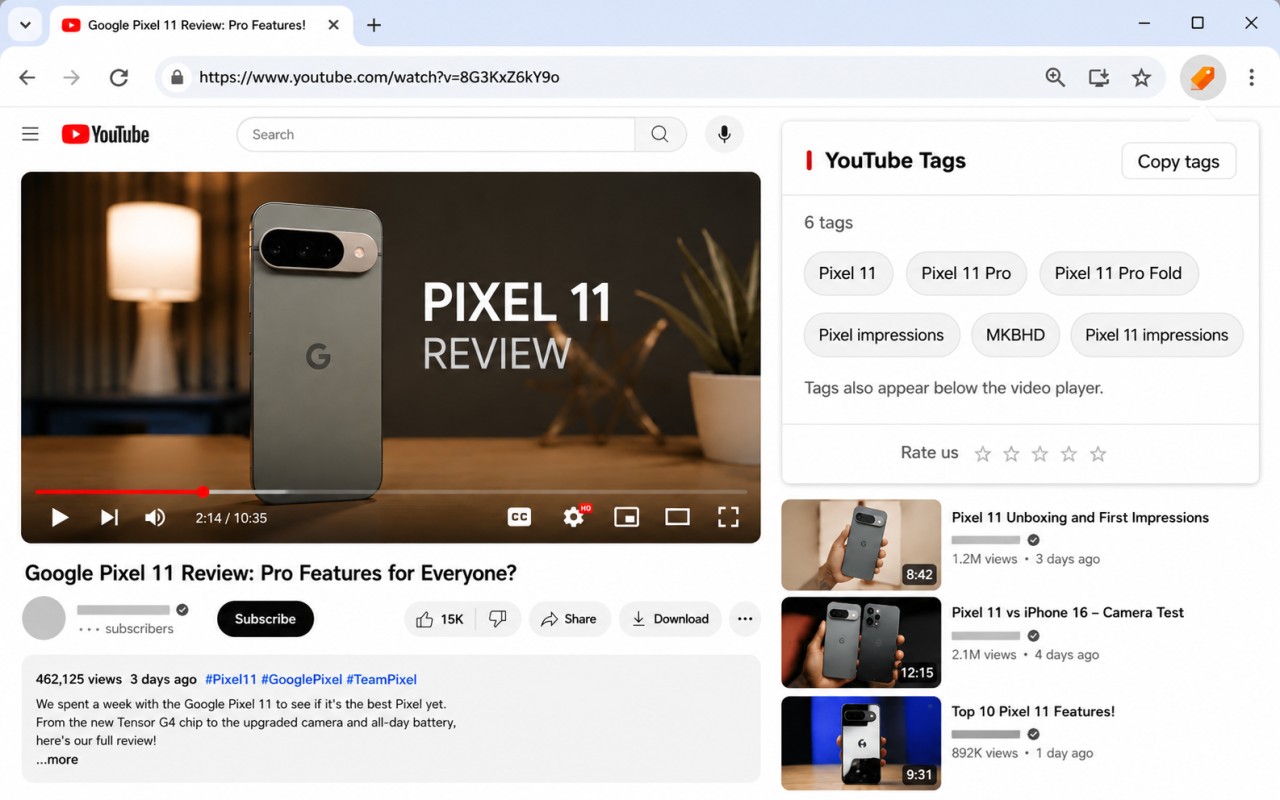
Task: Open the YouTube guide hamburger menu
Action: (30, 134)
